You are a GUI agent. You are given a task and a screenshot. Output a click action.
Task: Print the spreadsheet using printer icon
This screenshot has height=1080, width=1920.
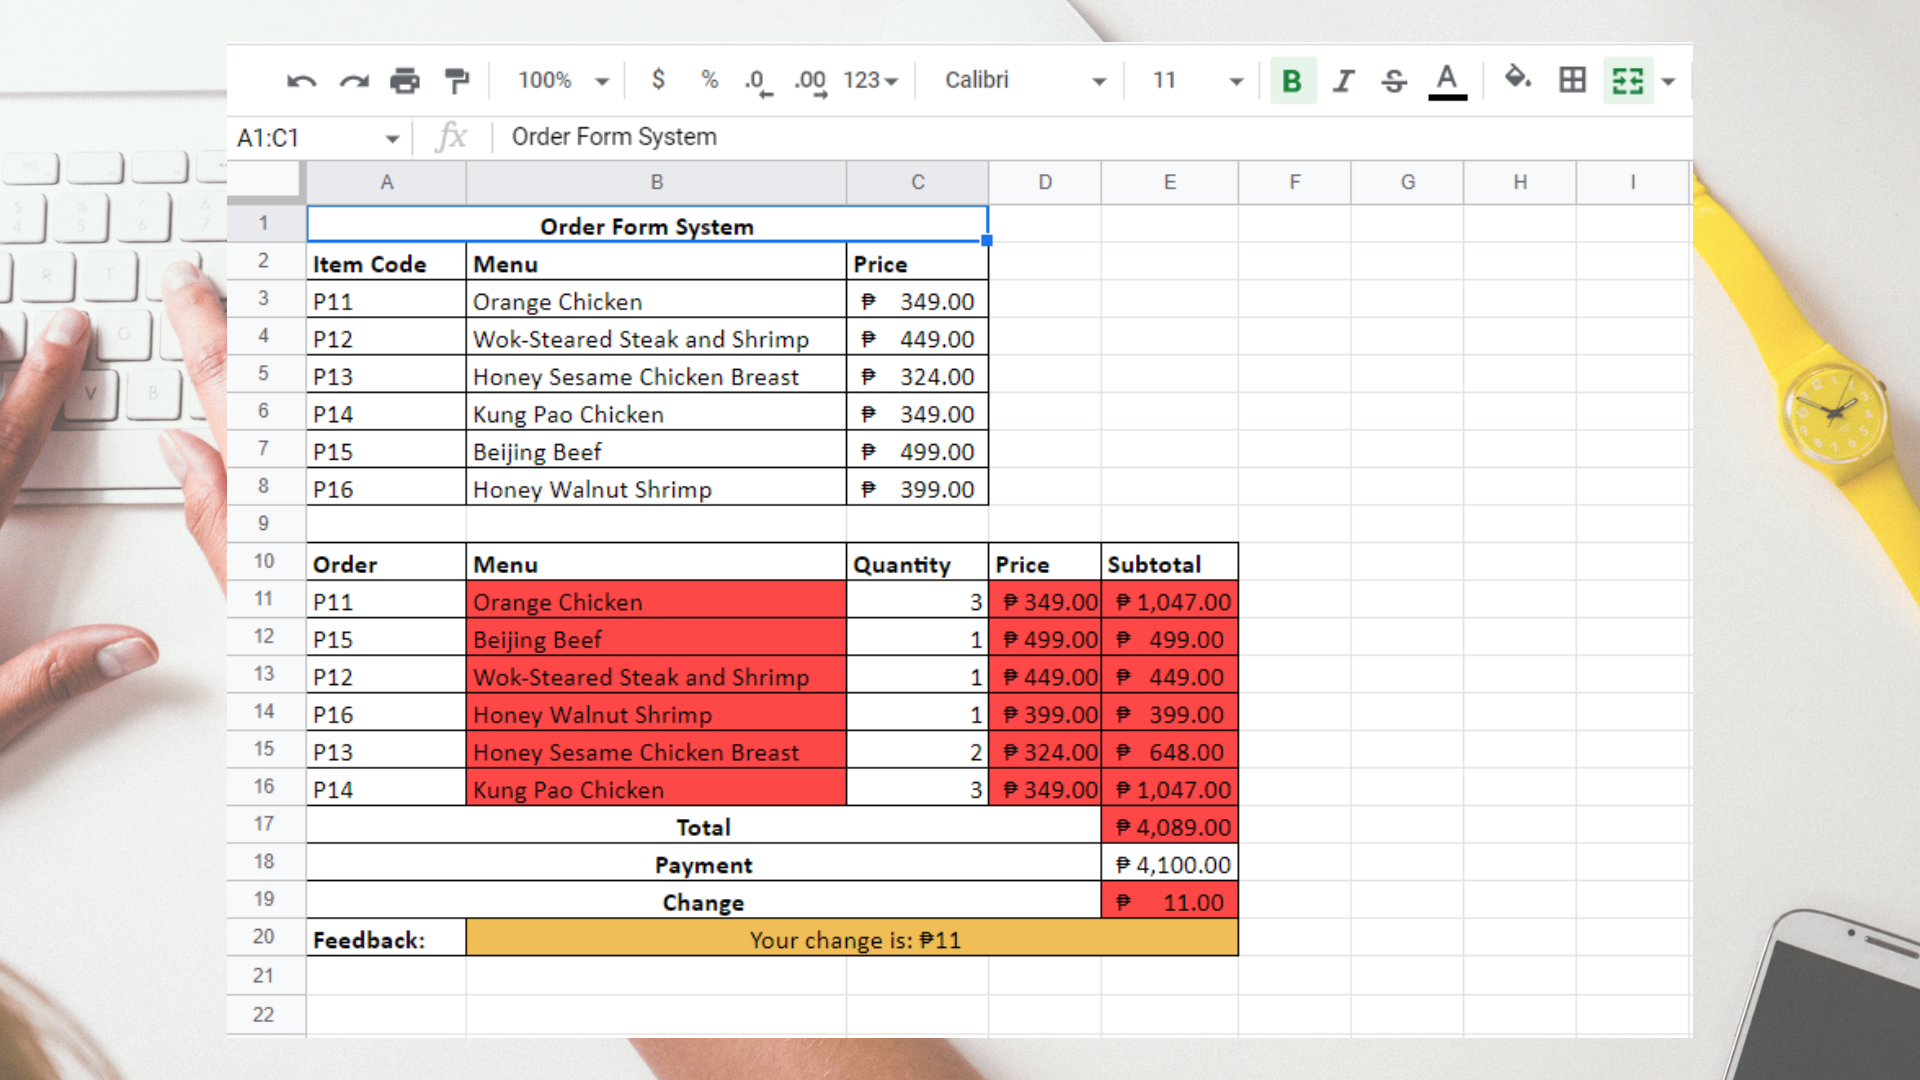405,81
